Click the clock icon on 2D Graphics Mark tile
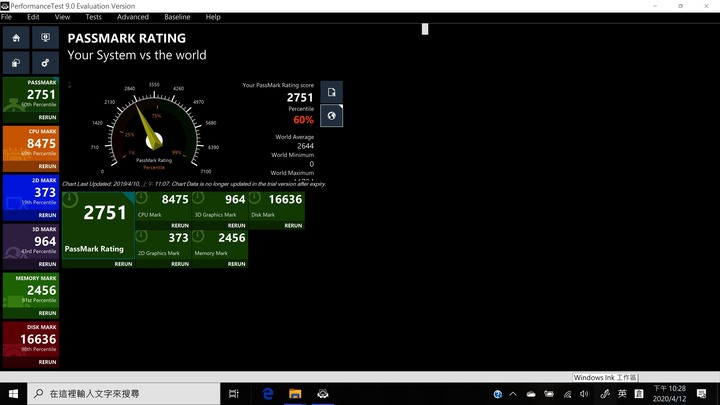The image size is (720, 405). [141, 236]
